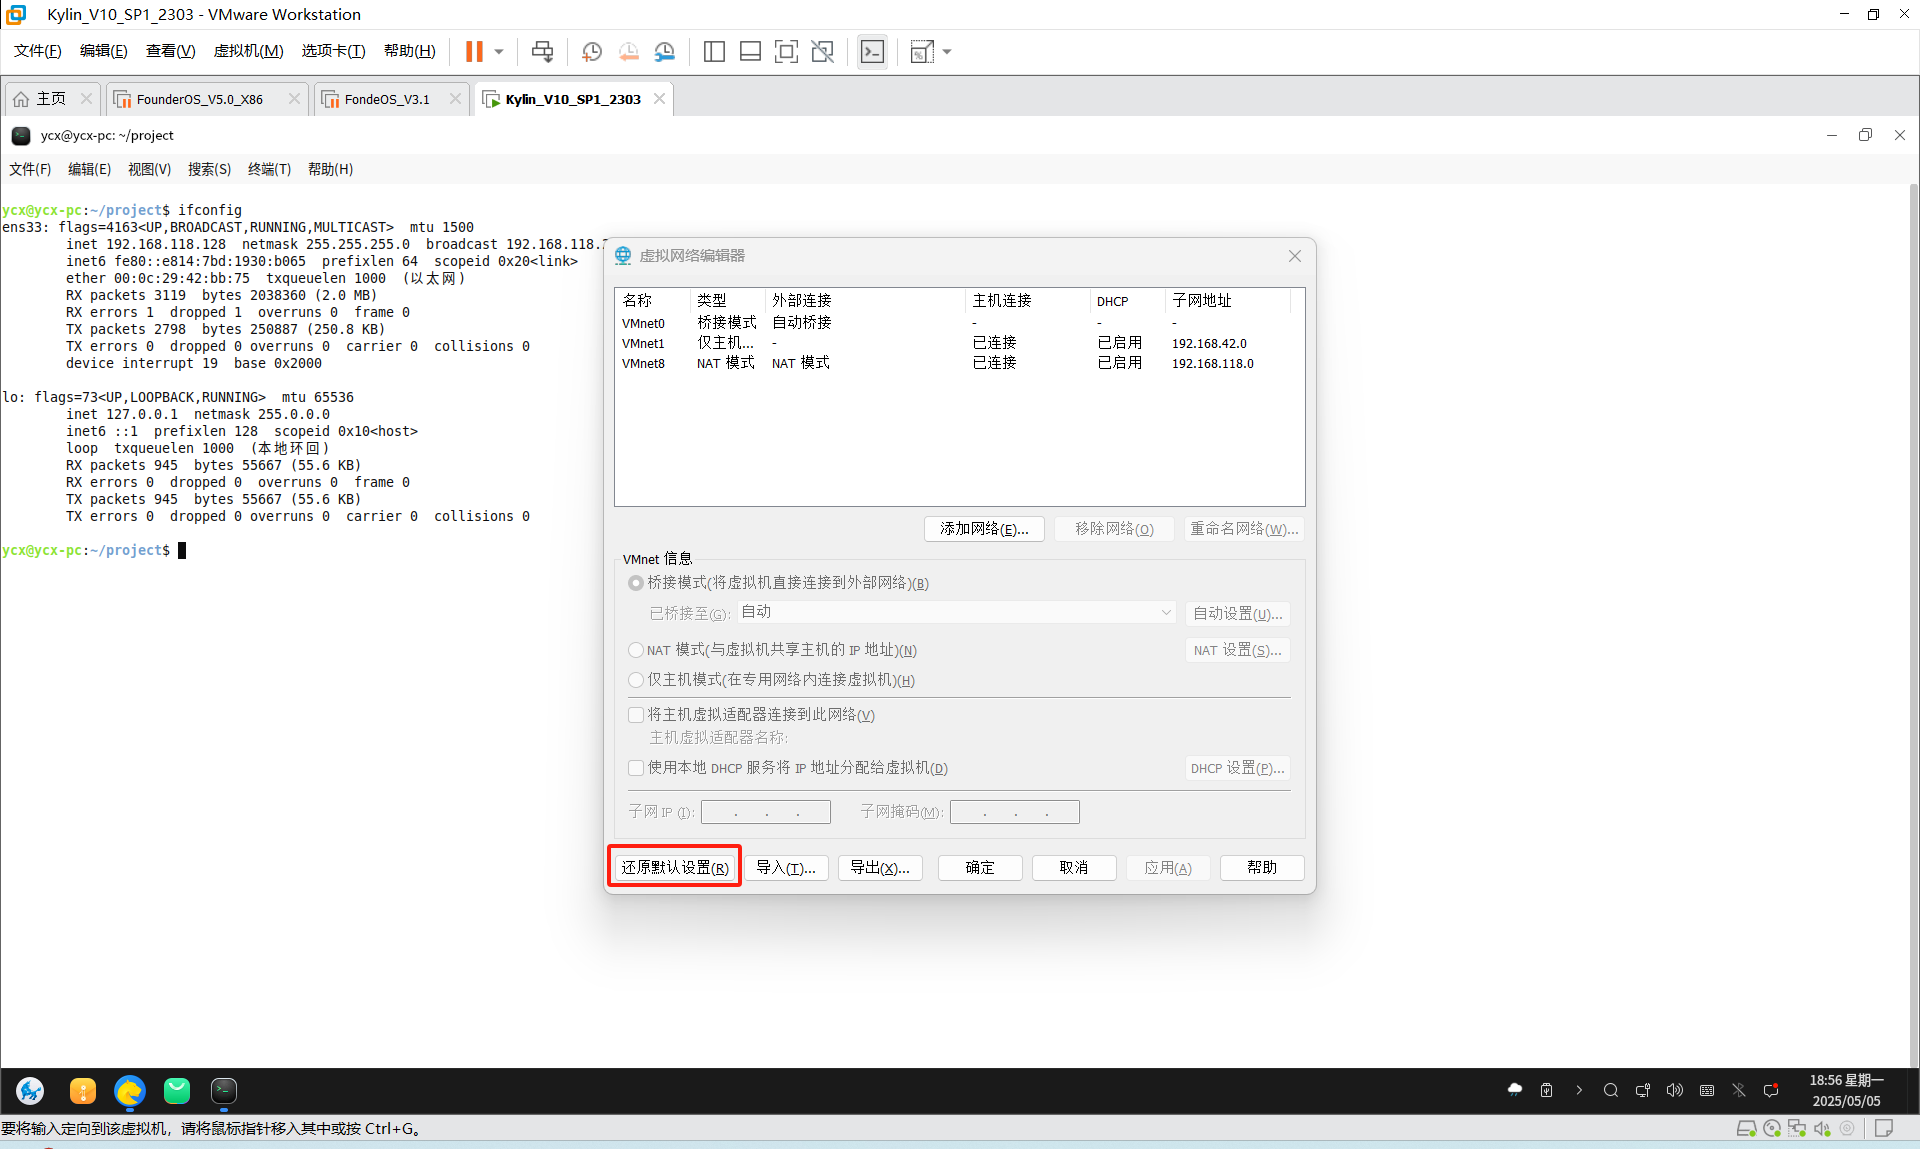Open terminal 搜索(S) menu
Viewport: 1920px width, 1149px height.
click(x=209, y=169)
